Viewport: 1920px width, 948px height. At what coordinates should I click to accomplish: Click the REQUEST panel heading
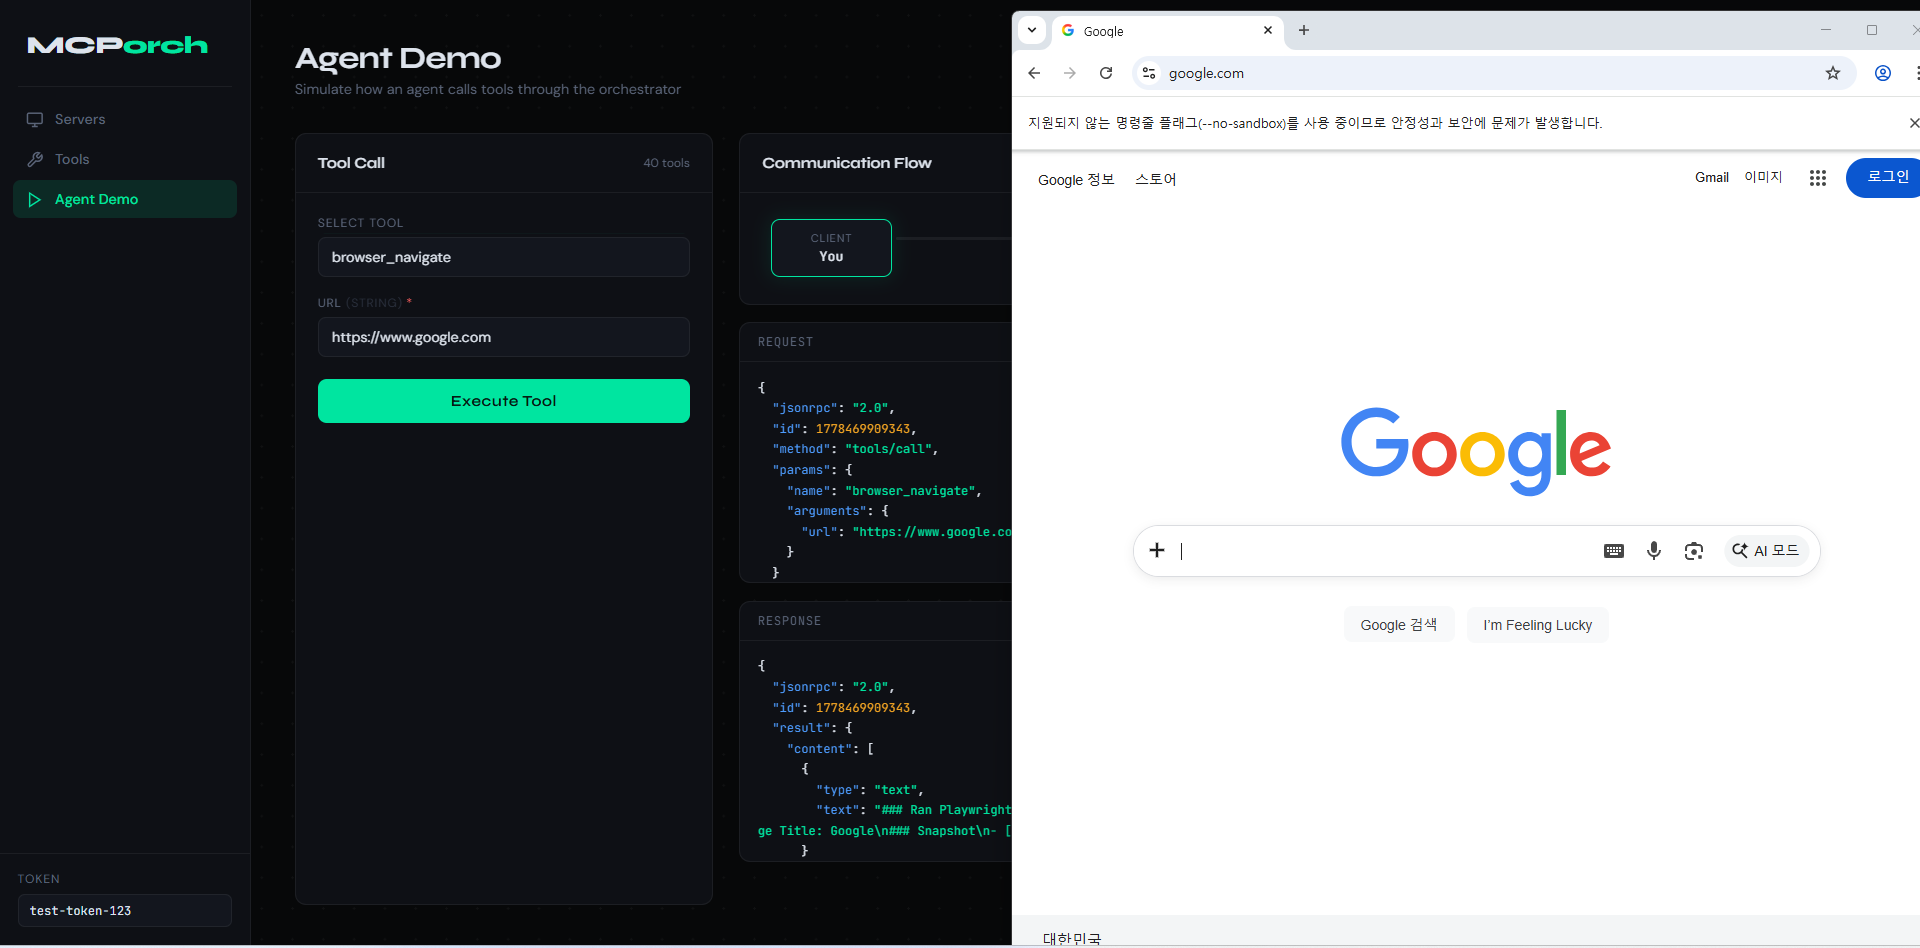click(x=785, y=342)
